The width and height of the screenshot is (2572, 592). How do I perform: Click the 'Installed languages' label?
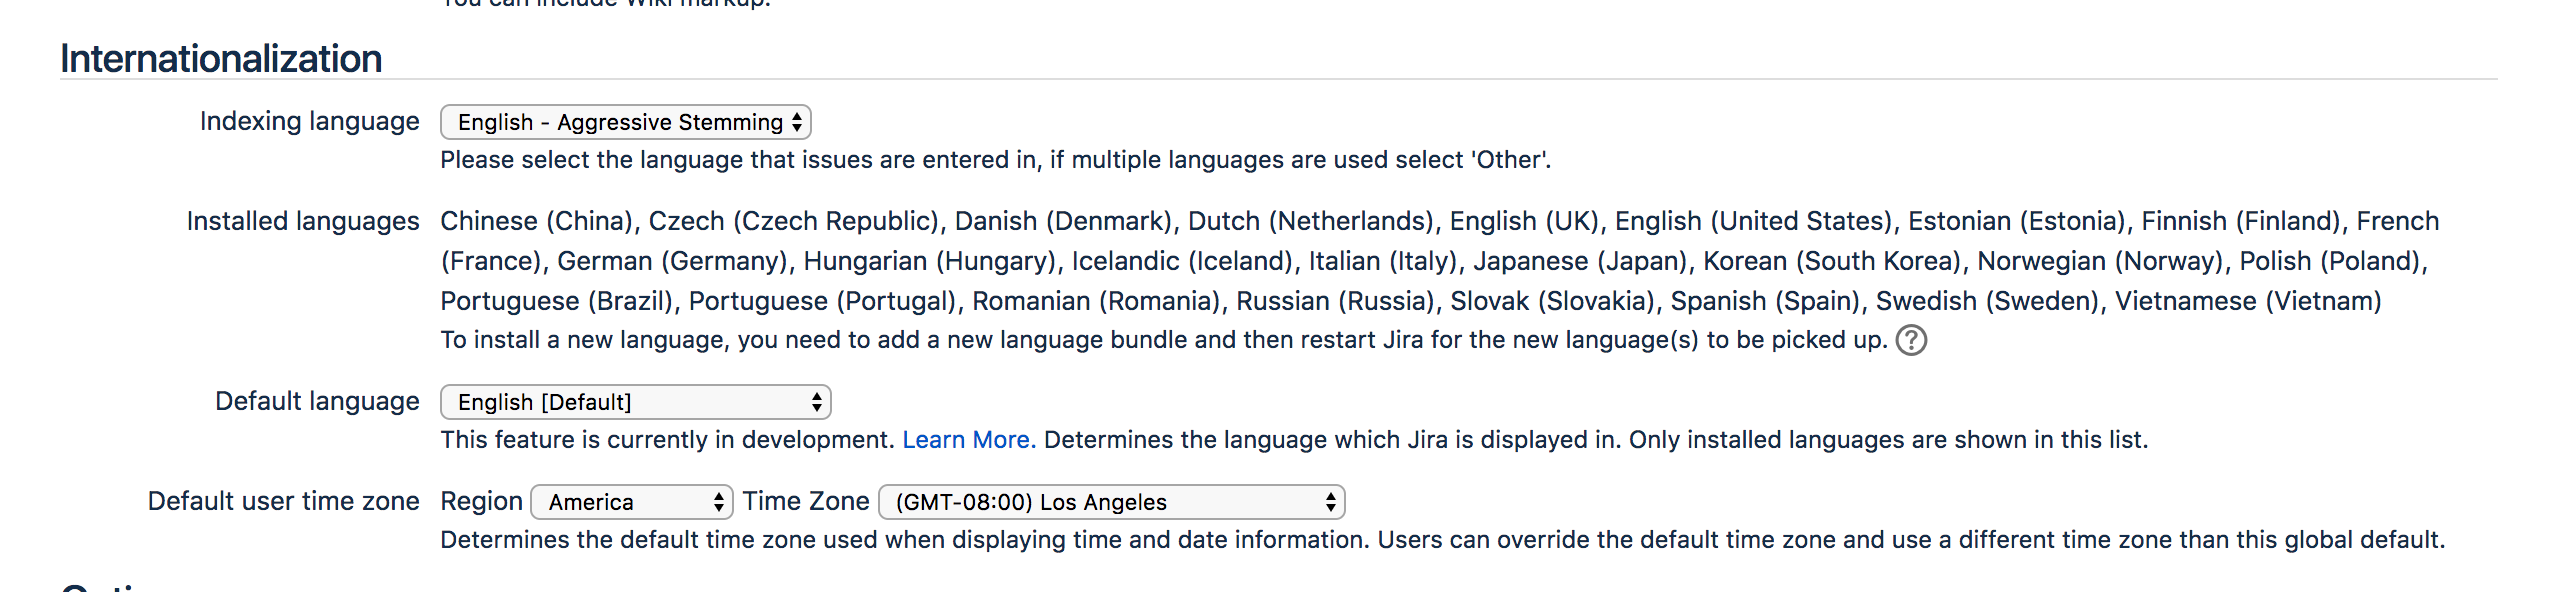(303, 221)
